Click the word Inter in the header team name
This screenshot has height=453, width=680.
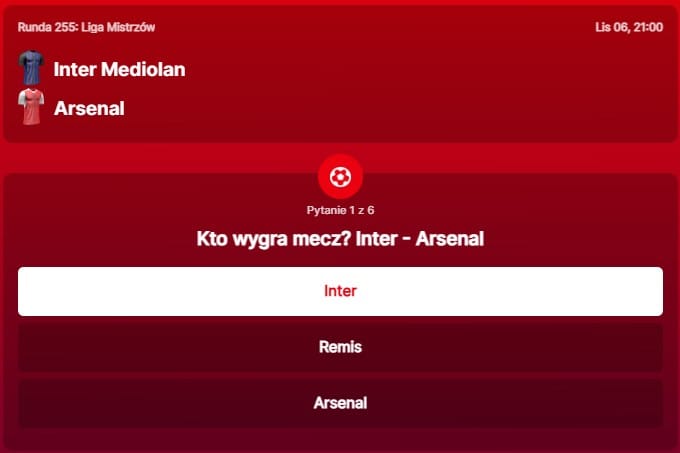click(x=74, y=69)
